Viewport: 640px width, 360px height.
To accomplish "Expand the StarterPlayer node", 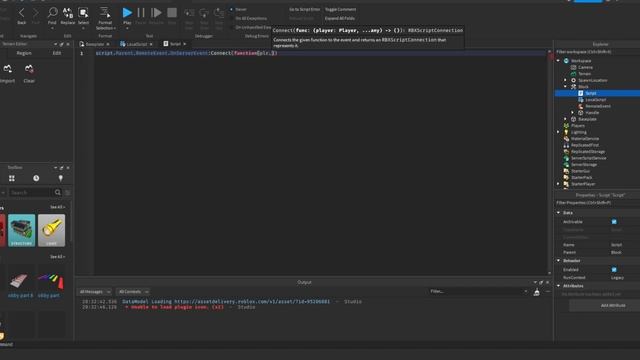I will tap(558, 184).
